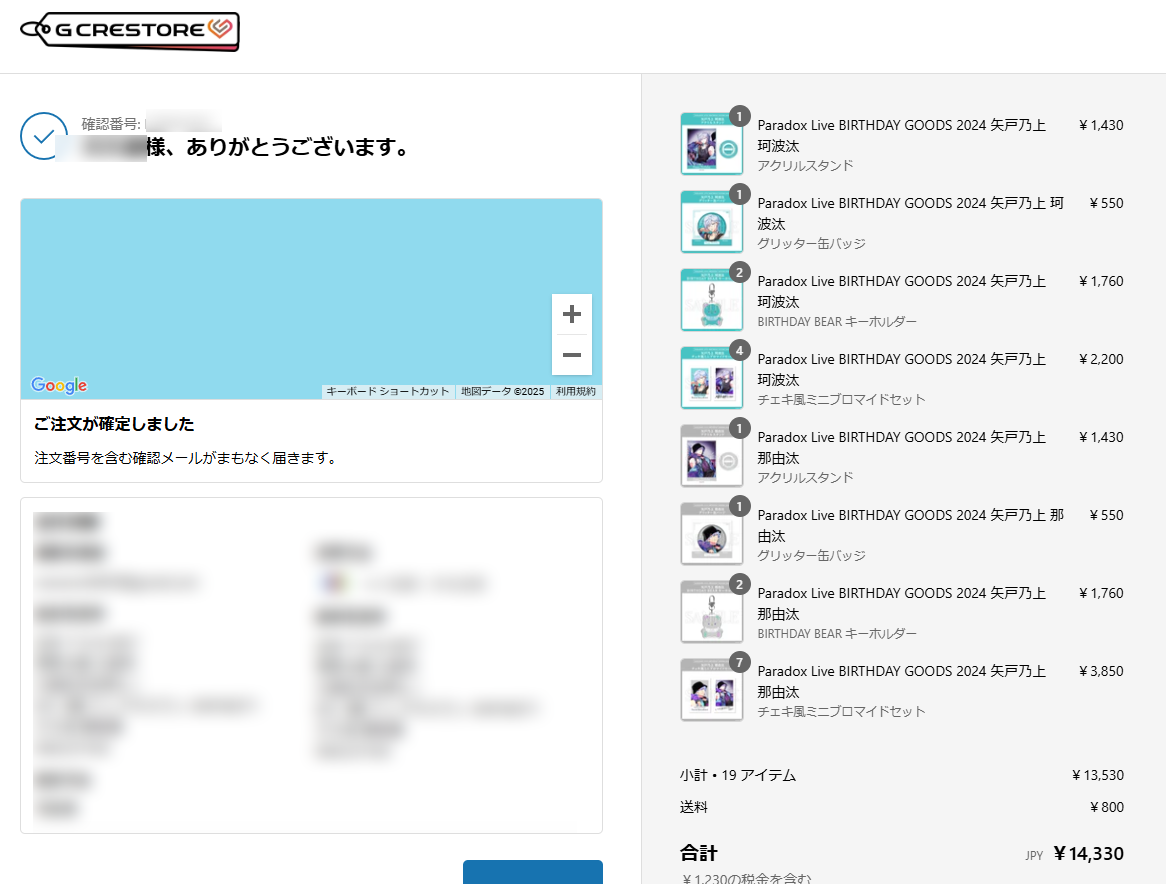Screen dimensions: 1166x884
Task: Open thumbnail of 那由汰 BIRTHDAY BEAR キーホルダー
Action: tap(712, 613)
